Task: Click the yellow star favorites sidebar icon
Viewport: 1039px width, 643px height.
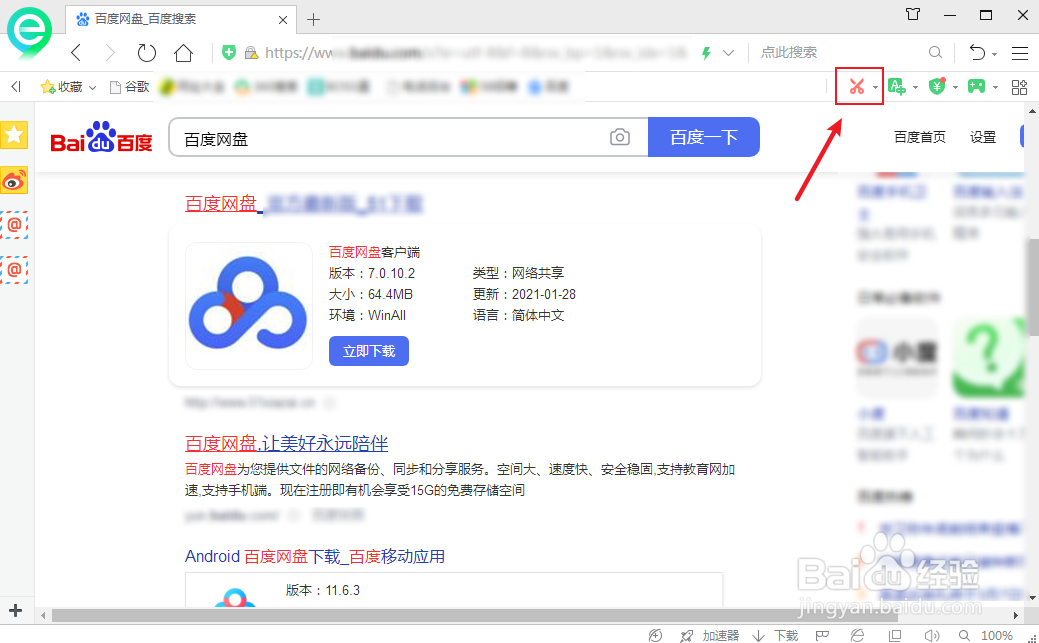Action: (14, 135)
